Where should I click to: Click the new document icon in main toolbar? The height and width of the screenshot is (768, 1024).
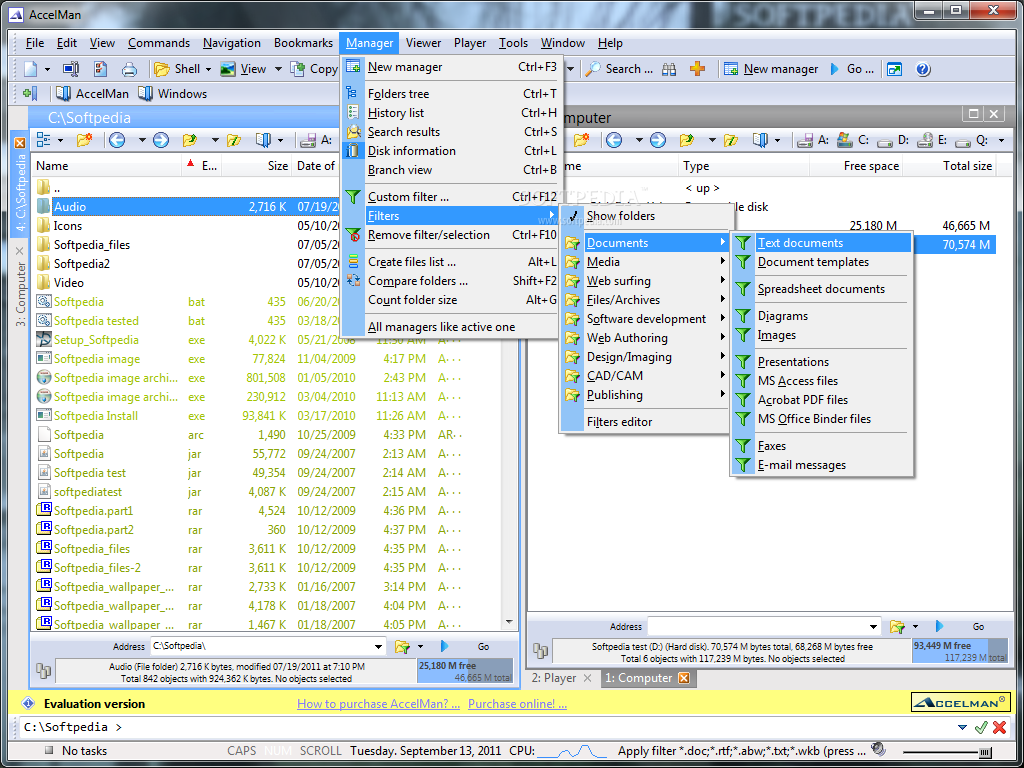[x=31, y=69]
